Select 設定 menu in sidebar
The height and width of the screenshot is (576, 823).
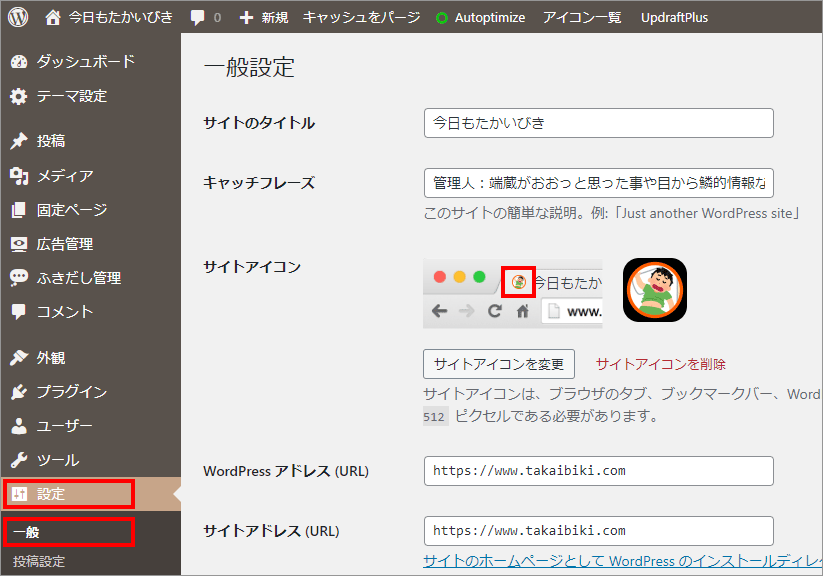90,494
